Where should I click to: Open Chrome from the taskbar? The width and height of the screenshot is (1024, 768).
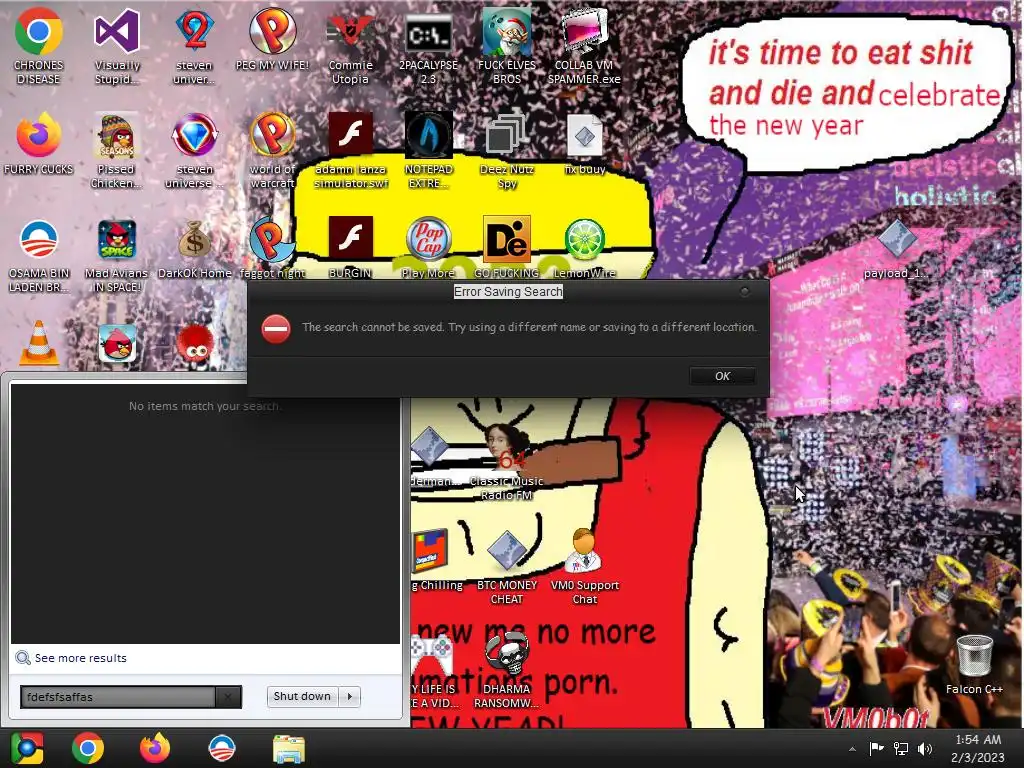pos(88,748)
